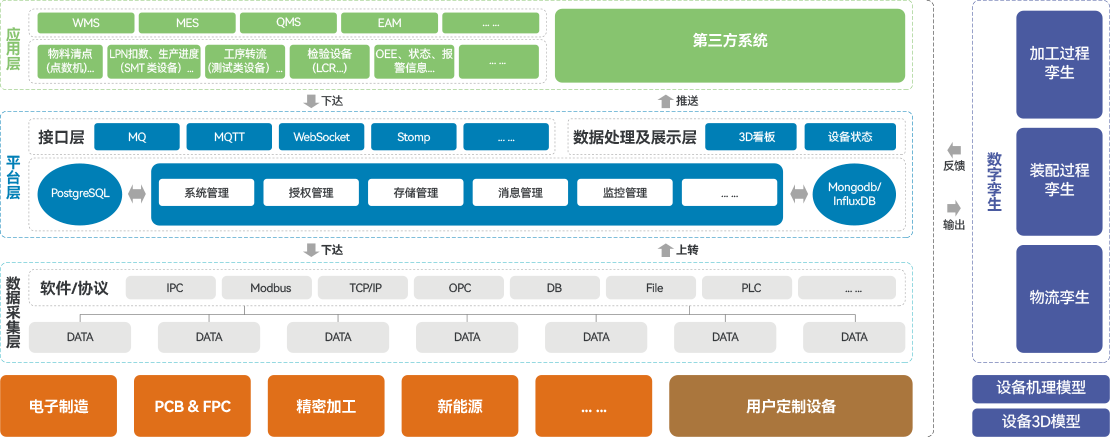Click the 上传 up arrow above the PLC row

coord(666,249)
